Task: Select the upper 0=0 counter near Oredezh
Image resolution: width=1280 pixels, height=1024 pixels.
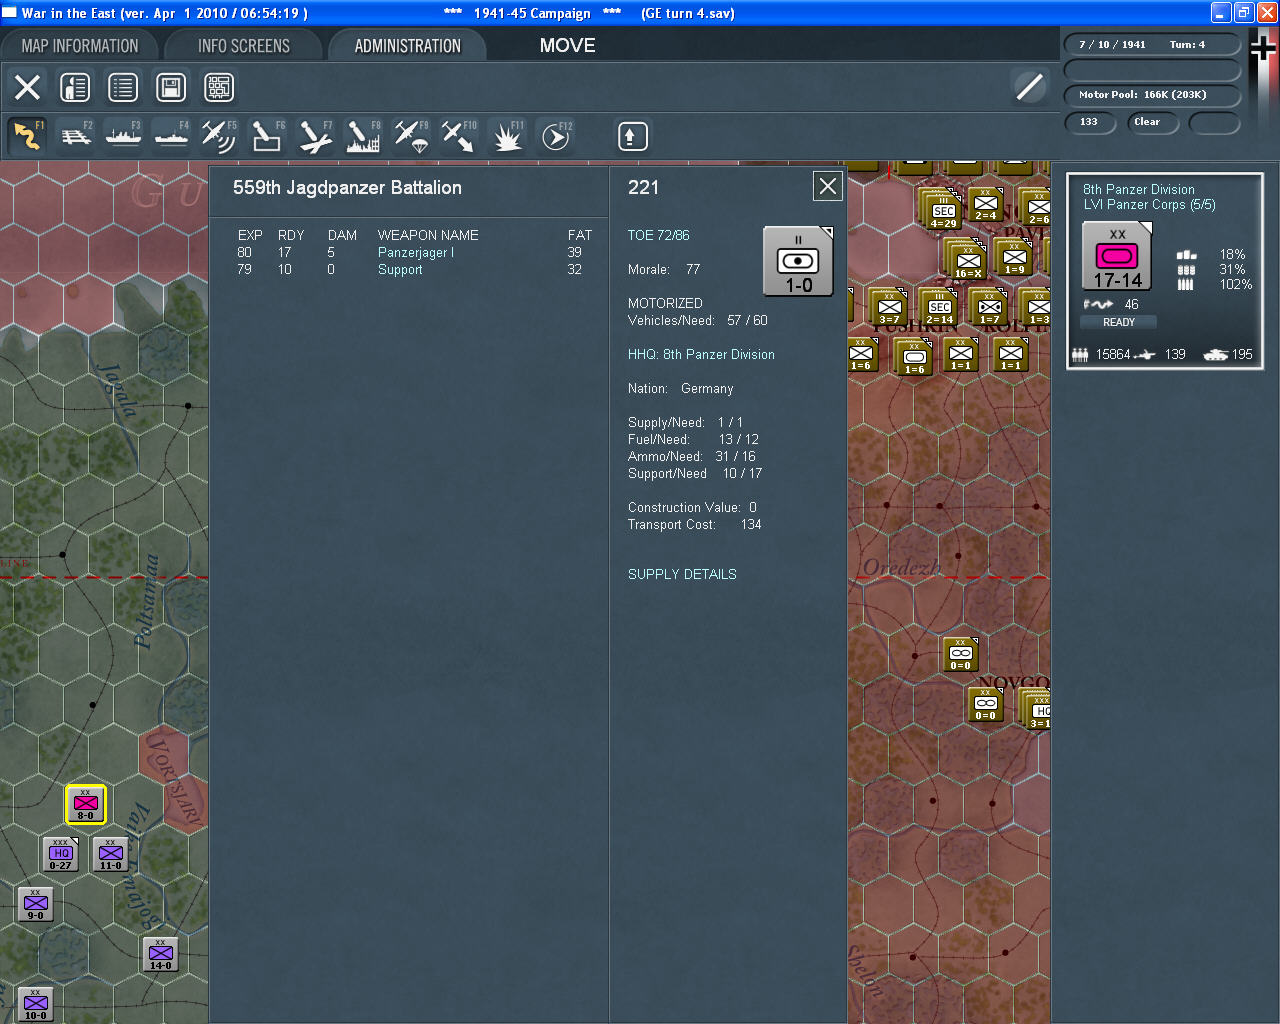Action: point(961,654)
